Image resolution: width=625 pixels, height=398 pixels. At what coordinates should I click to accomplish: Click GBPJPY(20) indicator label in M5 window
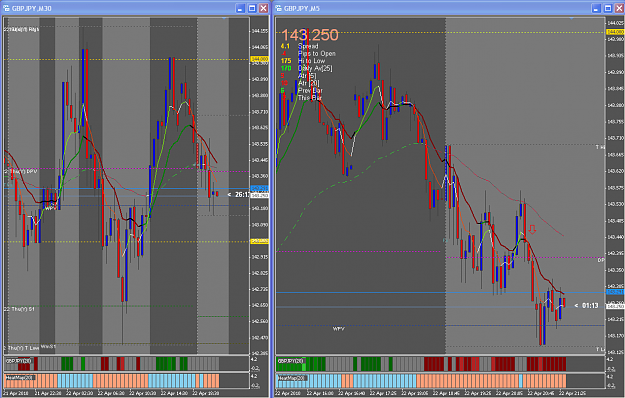(x=291, y=361)
